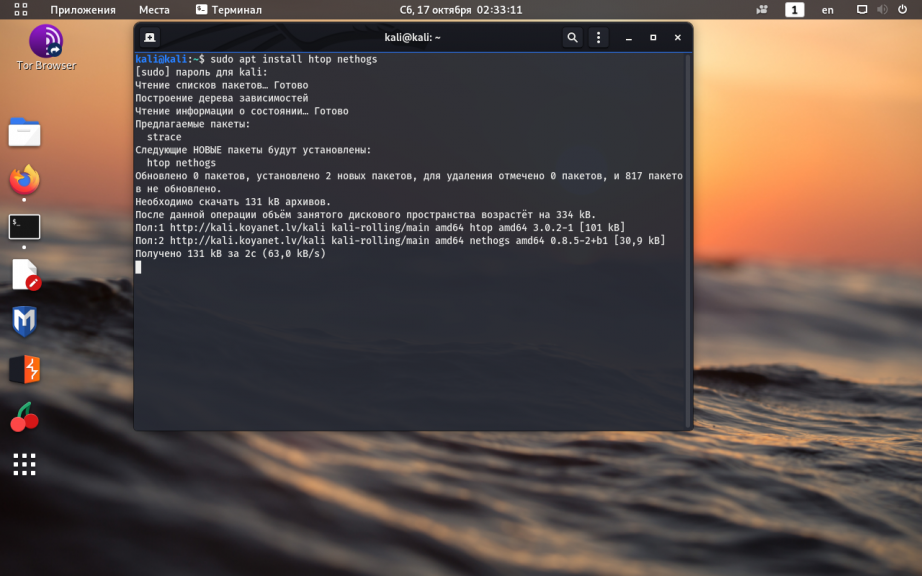Open the Приложения menu

[83, 10]
